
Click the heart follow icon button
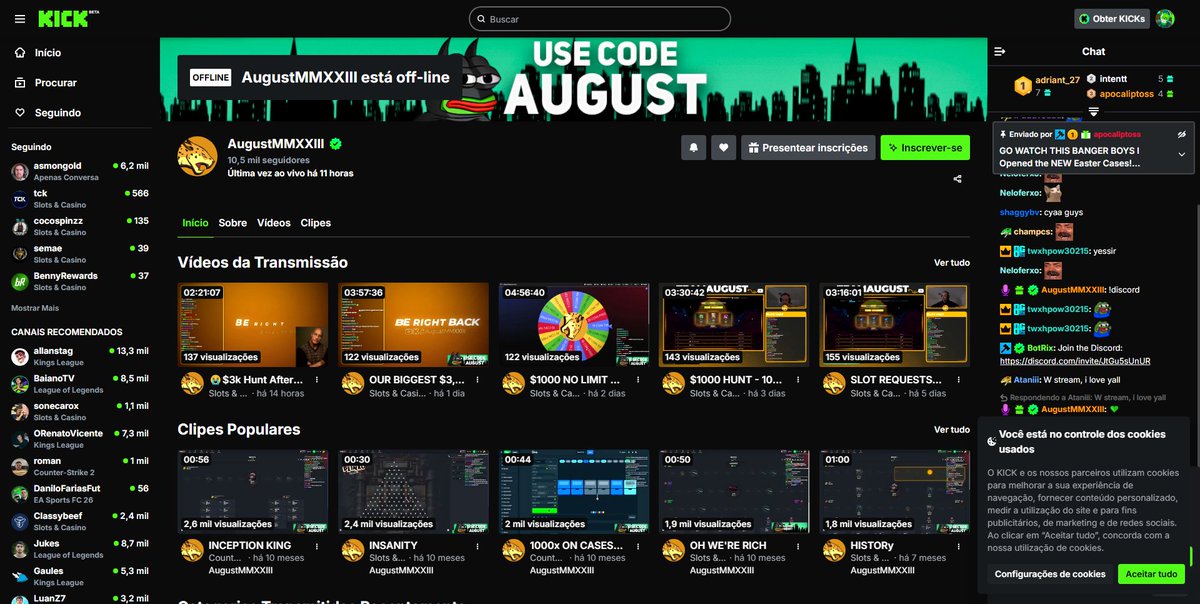coord(724,148)
